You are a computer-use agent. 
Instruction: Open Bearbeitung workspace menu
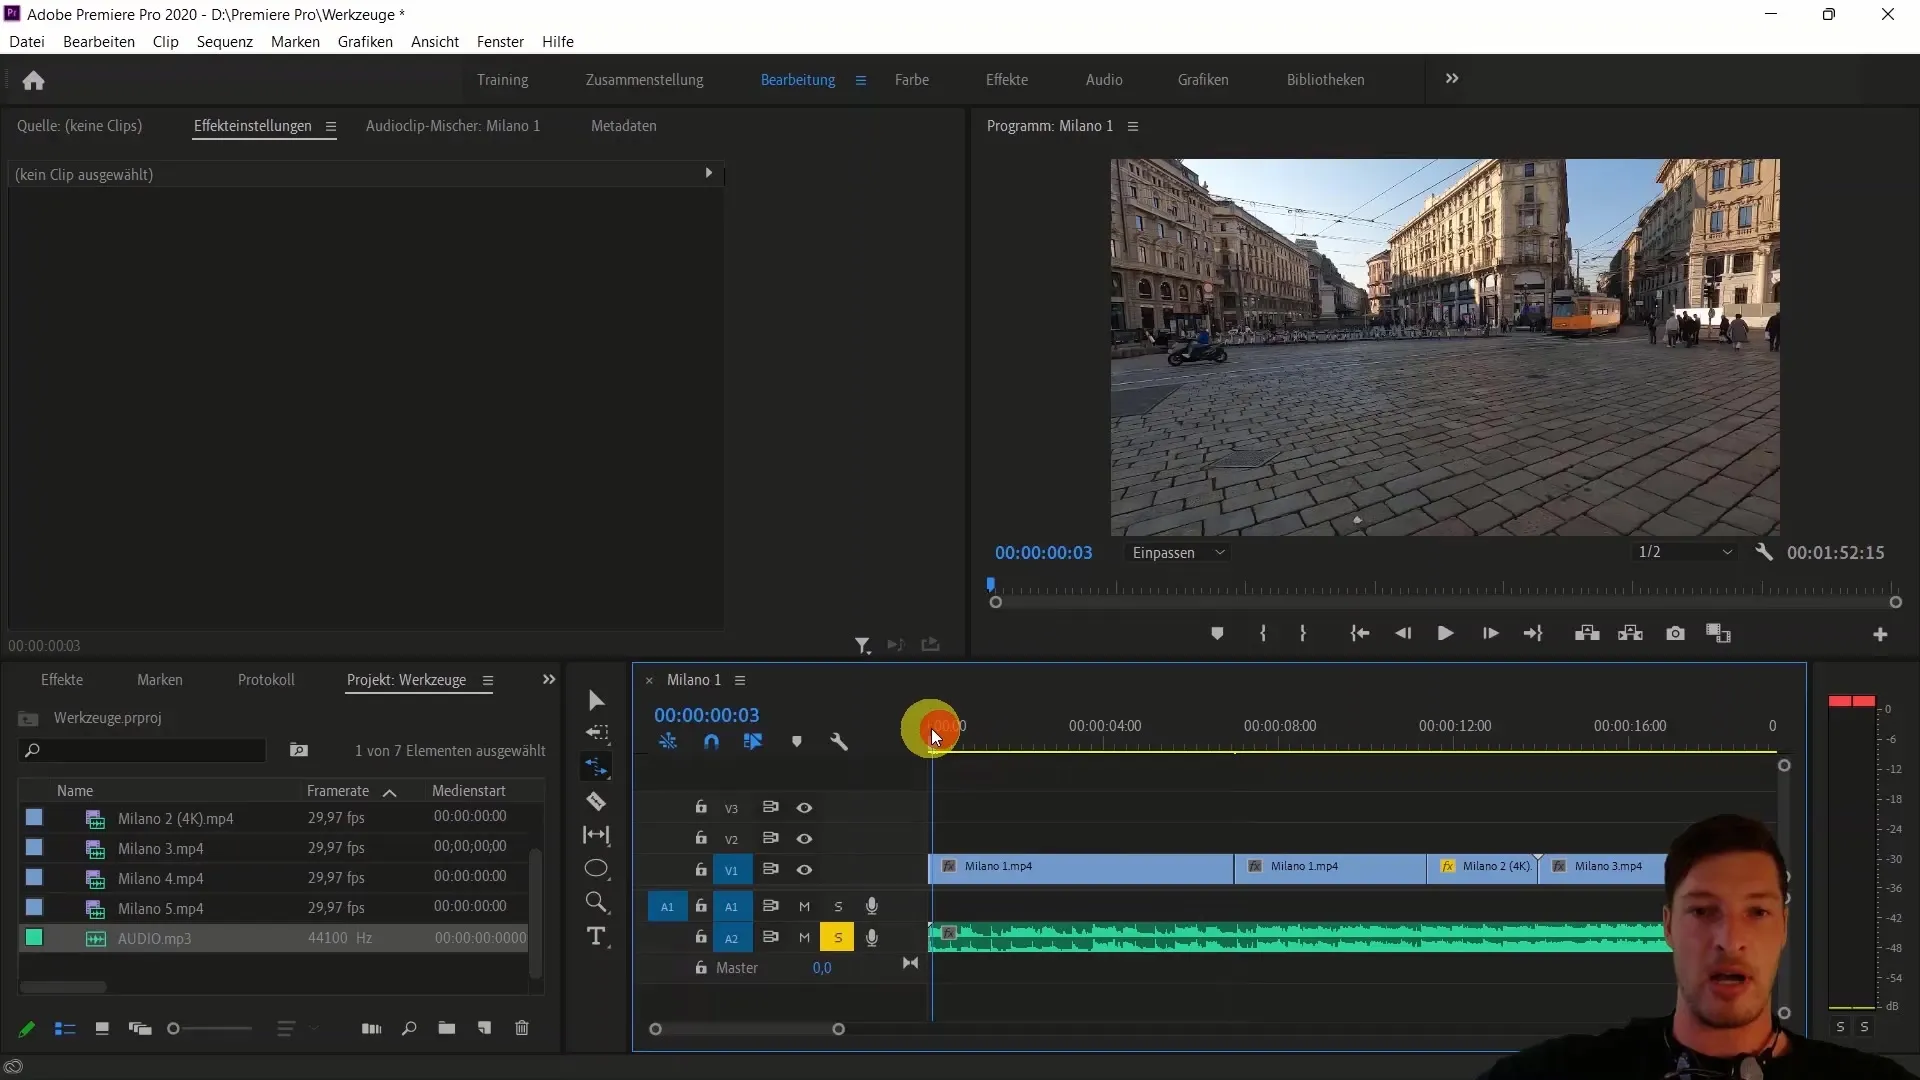(861, 80)
